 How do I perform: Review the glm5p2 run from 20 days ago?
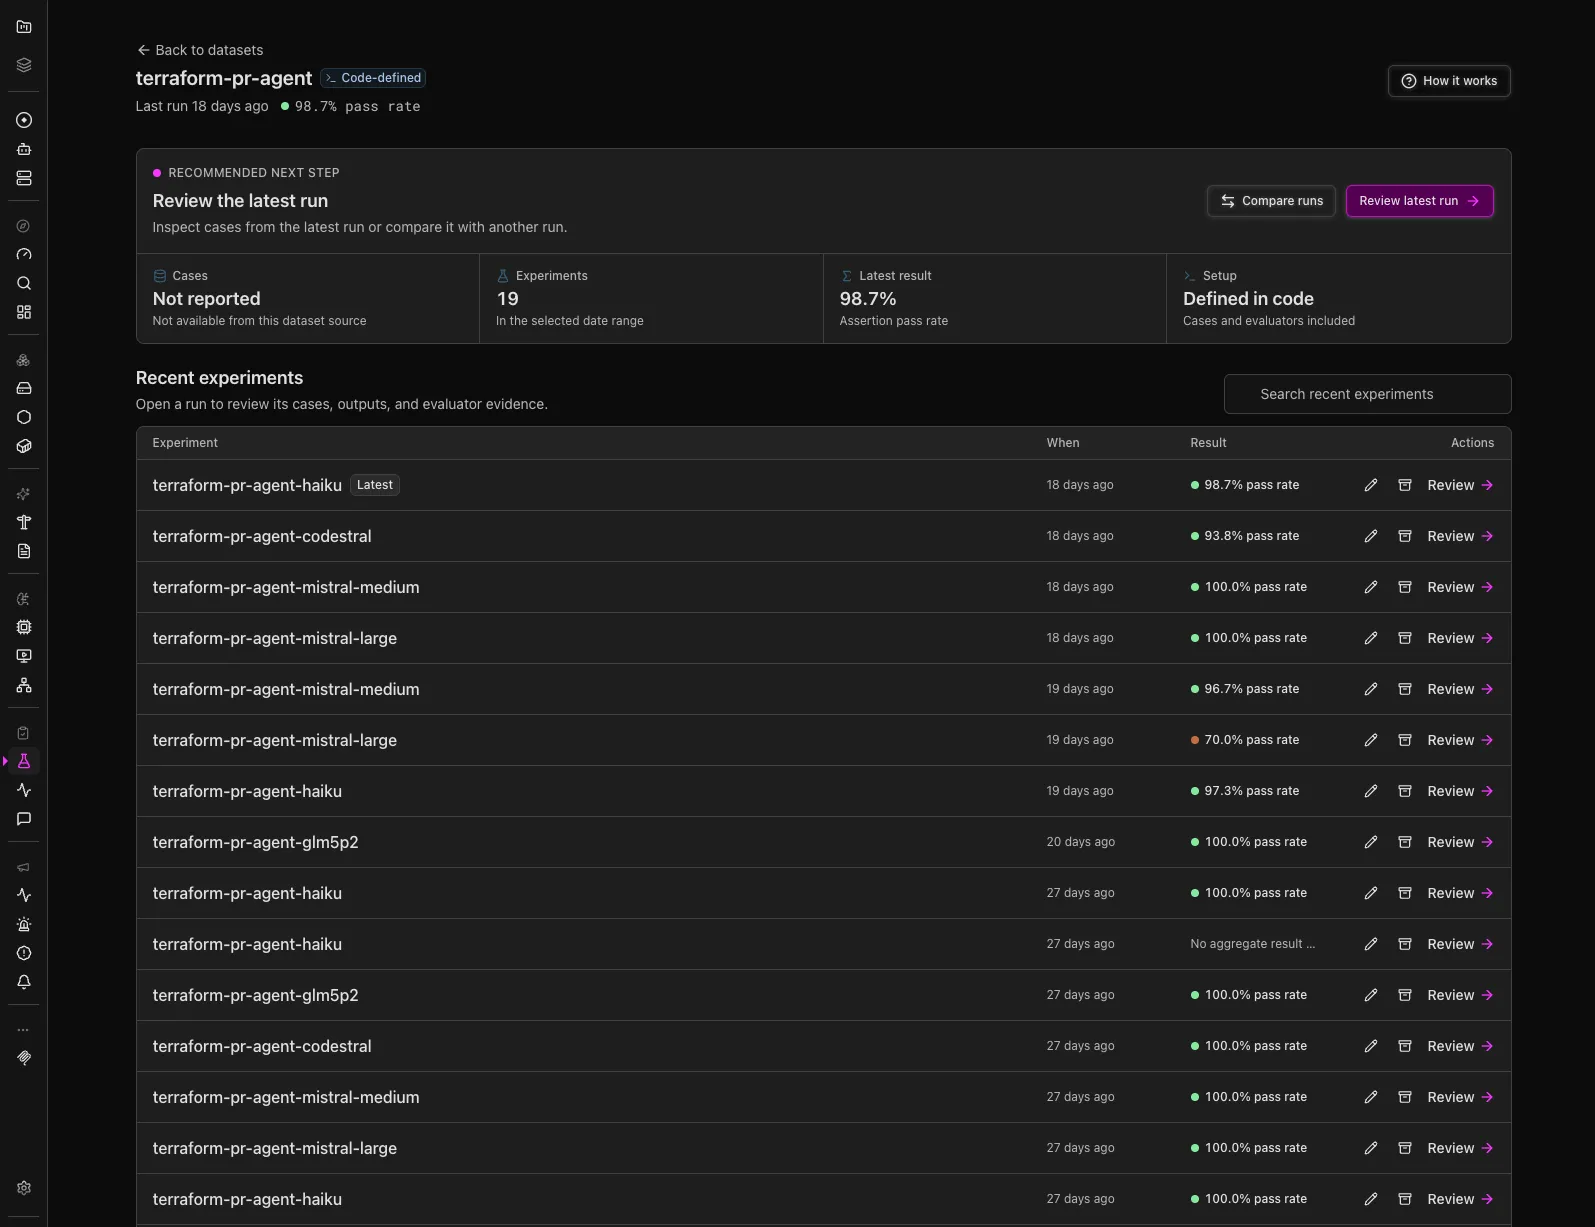pos(1460,842)
